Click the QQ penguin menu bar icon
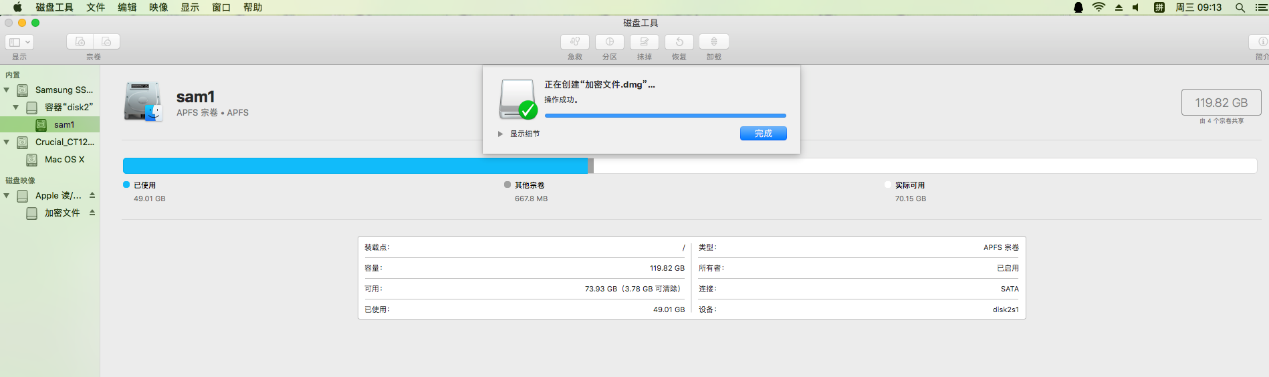 1078,7
